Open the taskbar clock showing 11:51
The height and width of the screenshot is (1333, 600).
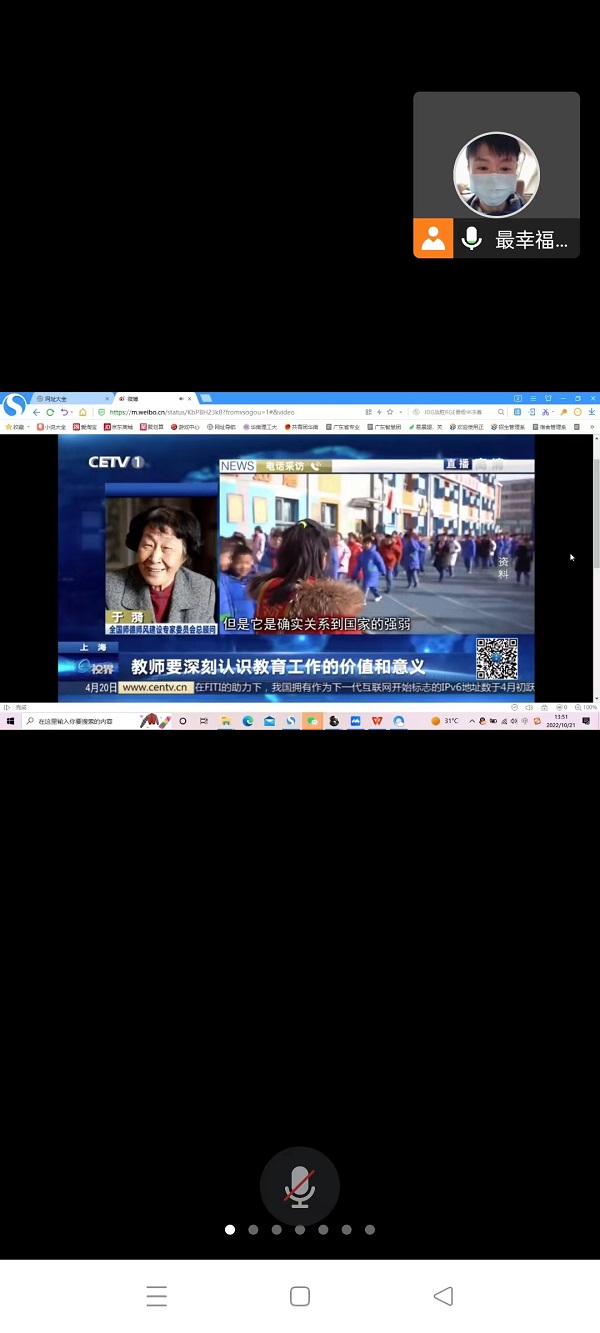tap(562, 721)
